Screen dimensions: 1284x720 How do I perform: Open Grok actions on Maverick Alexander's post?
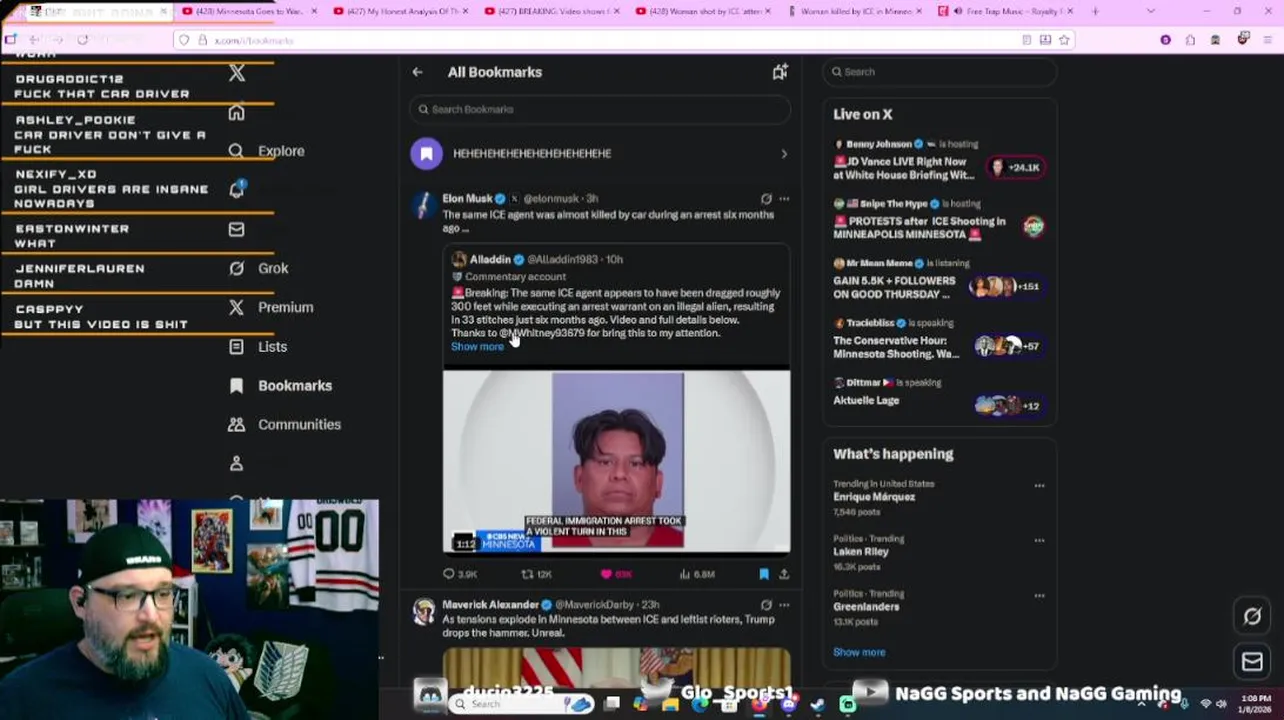(x=766, y=604)
